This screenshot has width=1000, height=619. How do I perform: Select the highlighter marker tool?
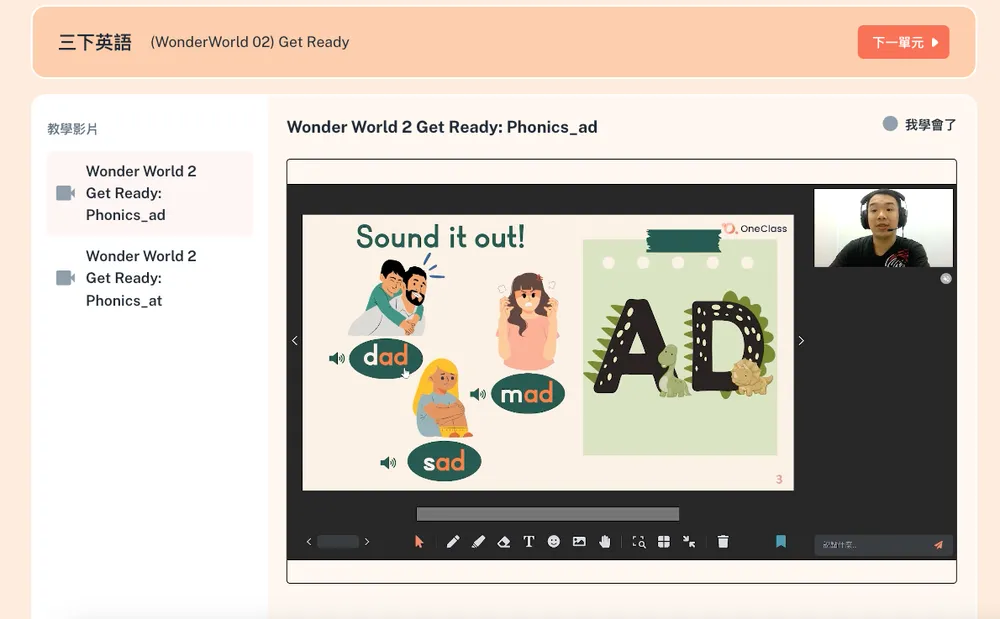[x=478, y=542]
